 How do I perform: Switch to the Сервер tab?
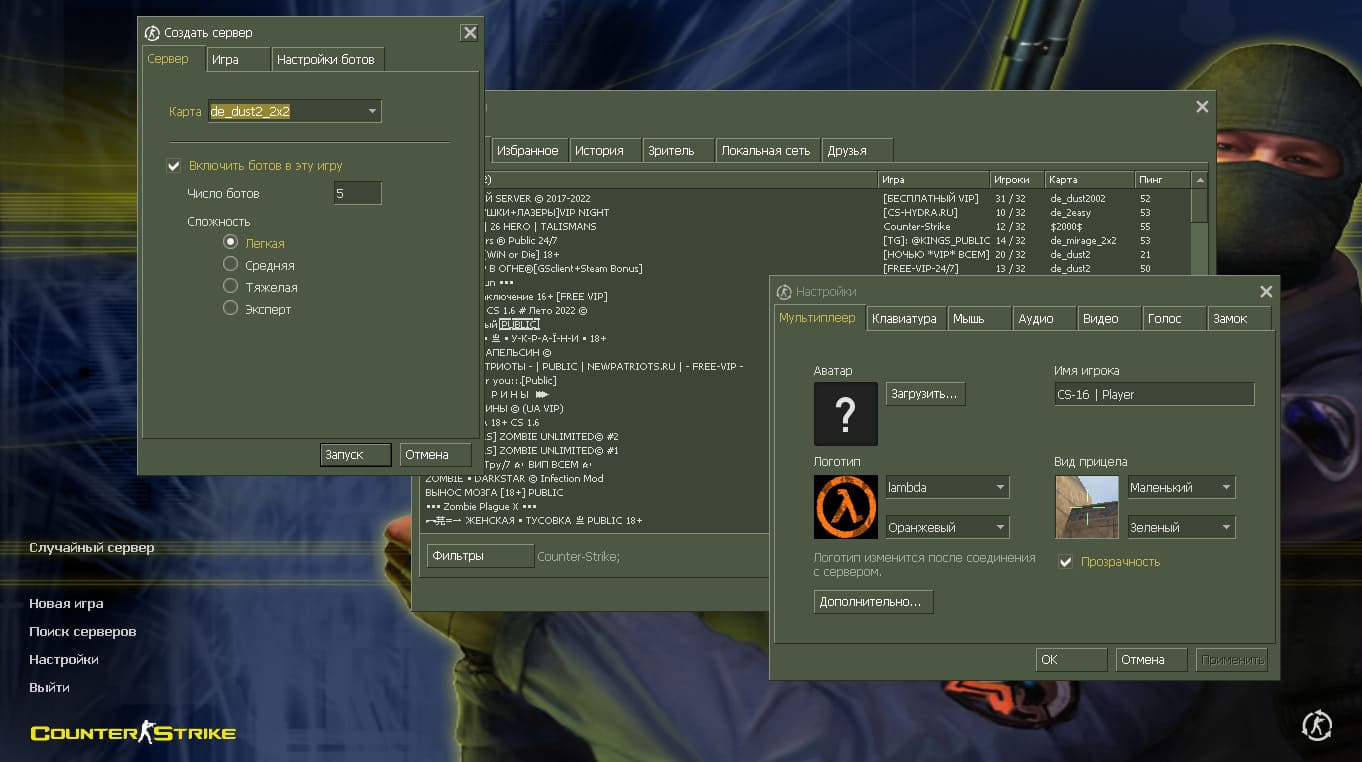pos(171,59)
